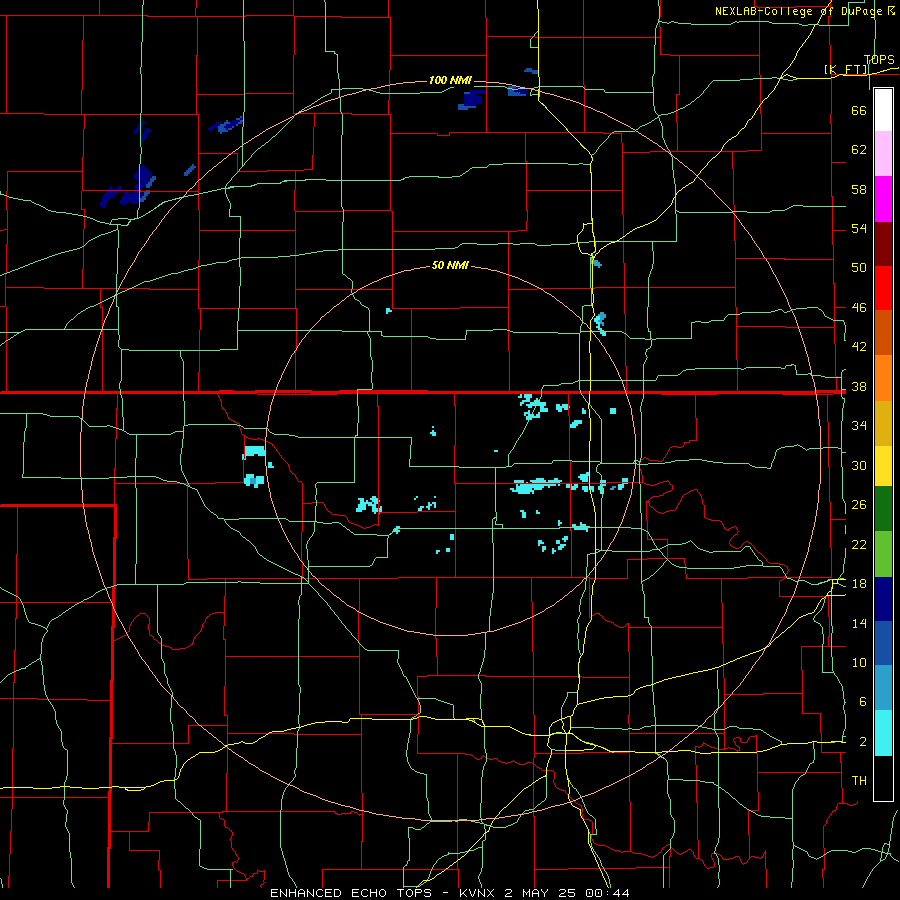Select the black TH legend swatch
The image size is (900, 900).
pos(883,778)
